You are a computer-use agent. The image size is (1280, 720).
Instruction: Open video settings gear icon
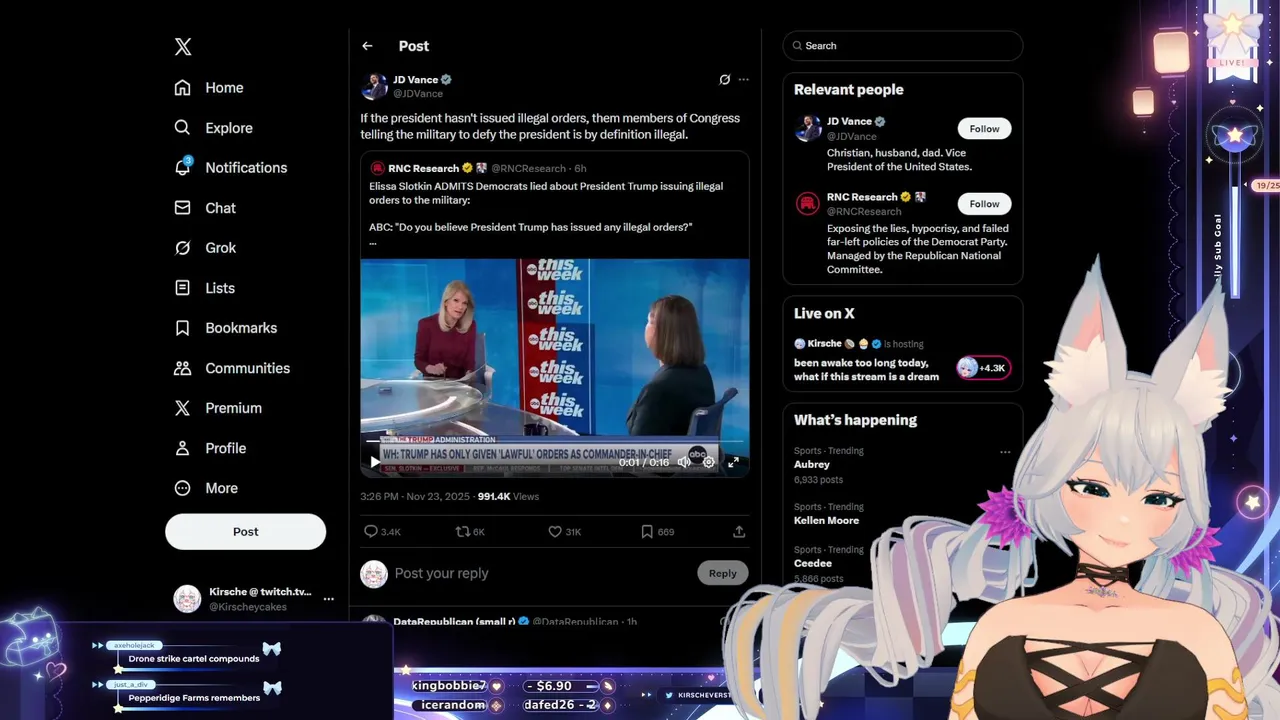pyautogui.click(x=709, y=462)
